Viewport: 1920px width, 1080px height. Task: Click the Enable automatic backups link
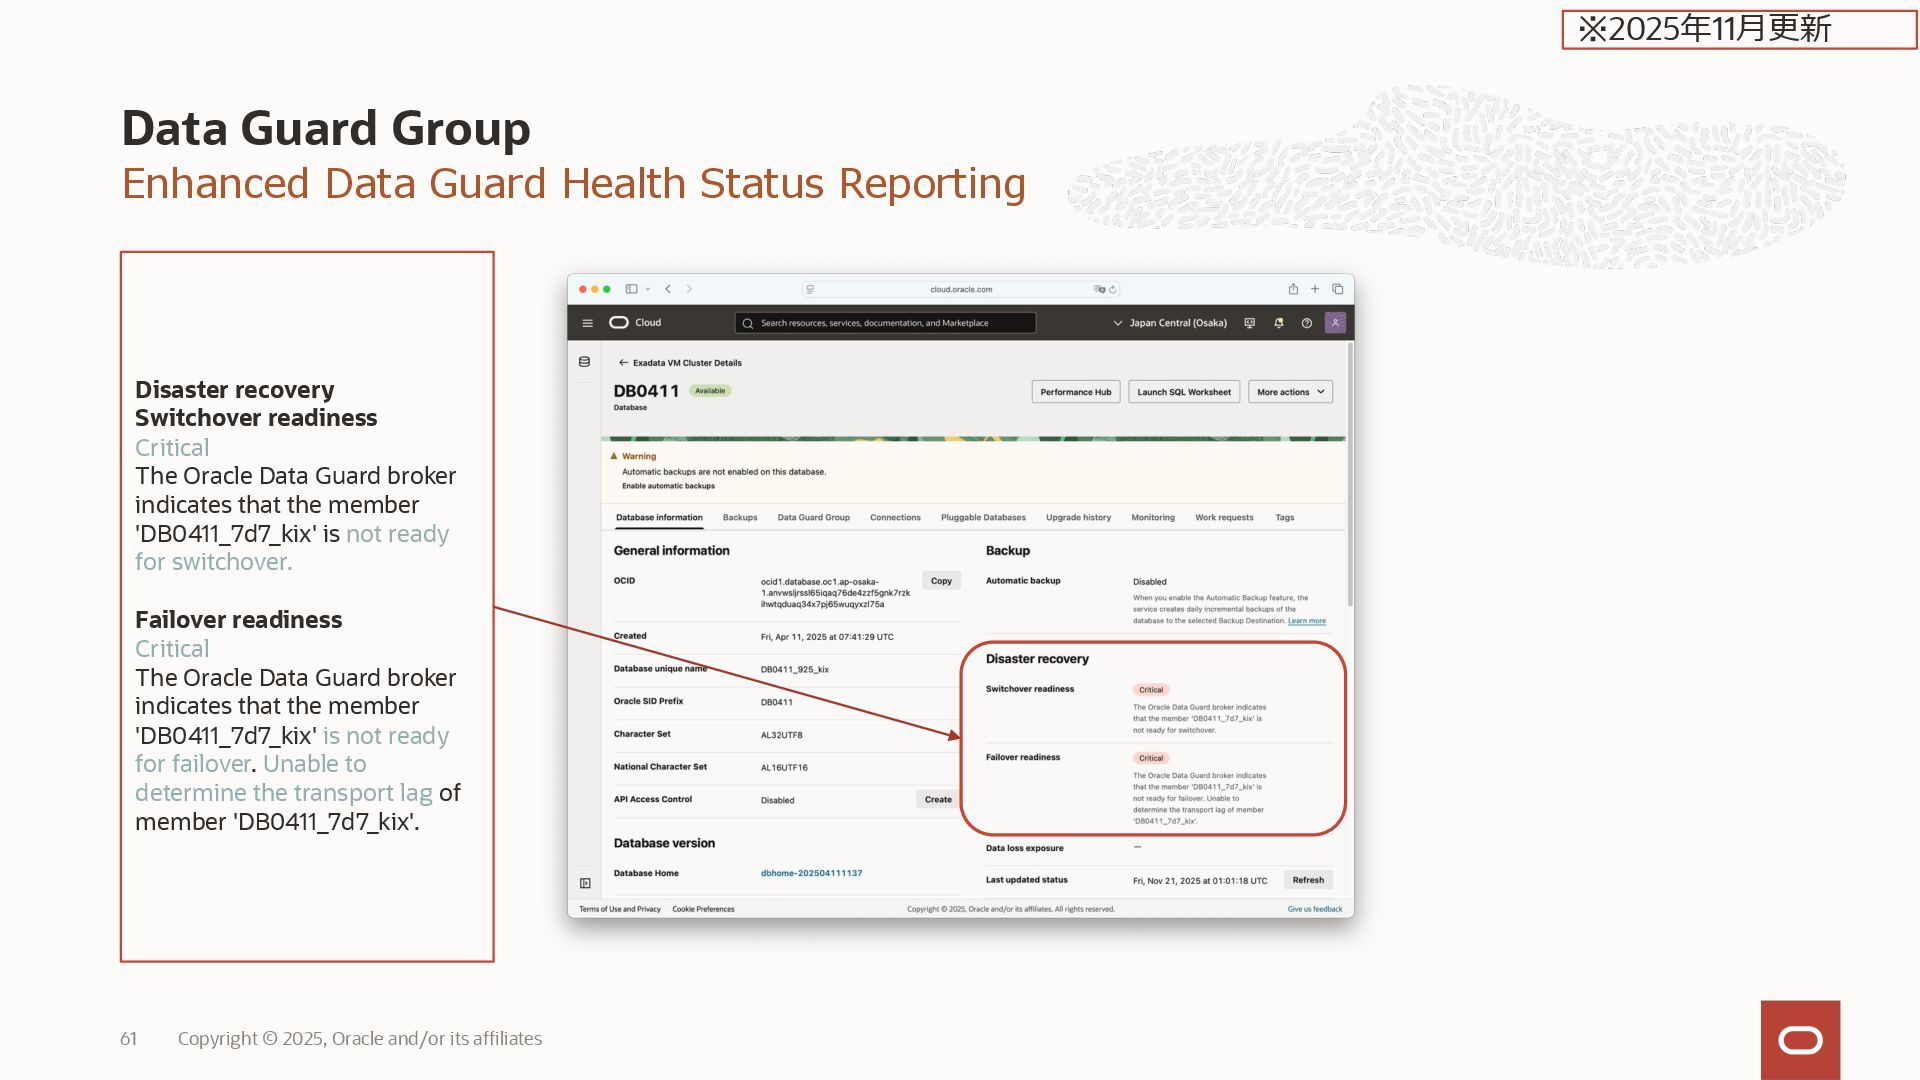(668, 486)
